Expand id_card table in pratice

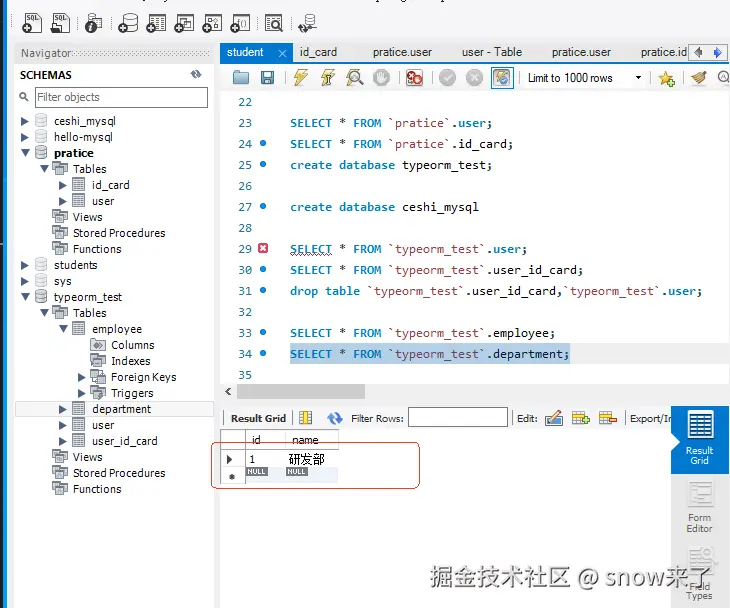tap(63, 185)
